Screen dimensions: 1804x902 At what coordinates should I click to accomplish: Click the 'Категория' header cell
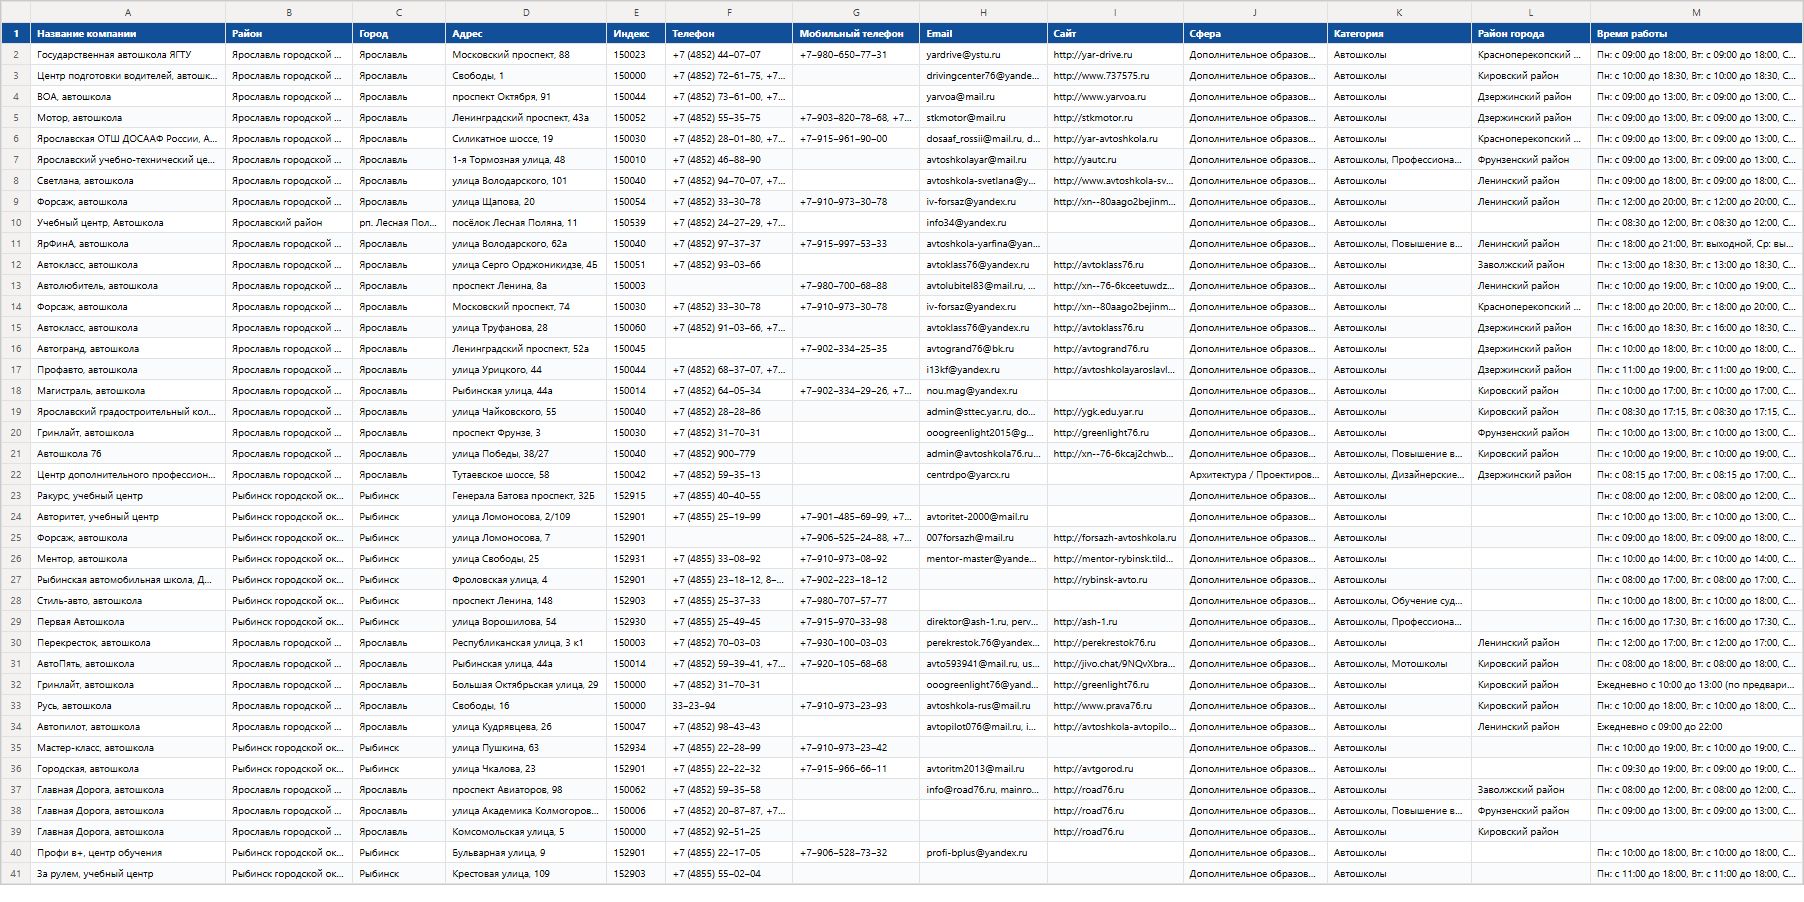coord(1399,33)
